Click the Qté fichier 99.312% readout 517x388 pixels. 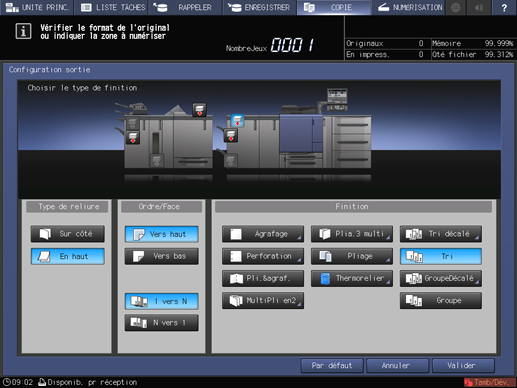pos(473,54)
